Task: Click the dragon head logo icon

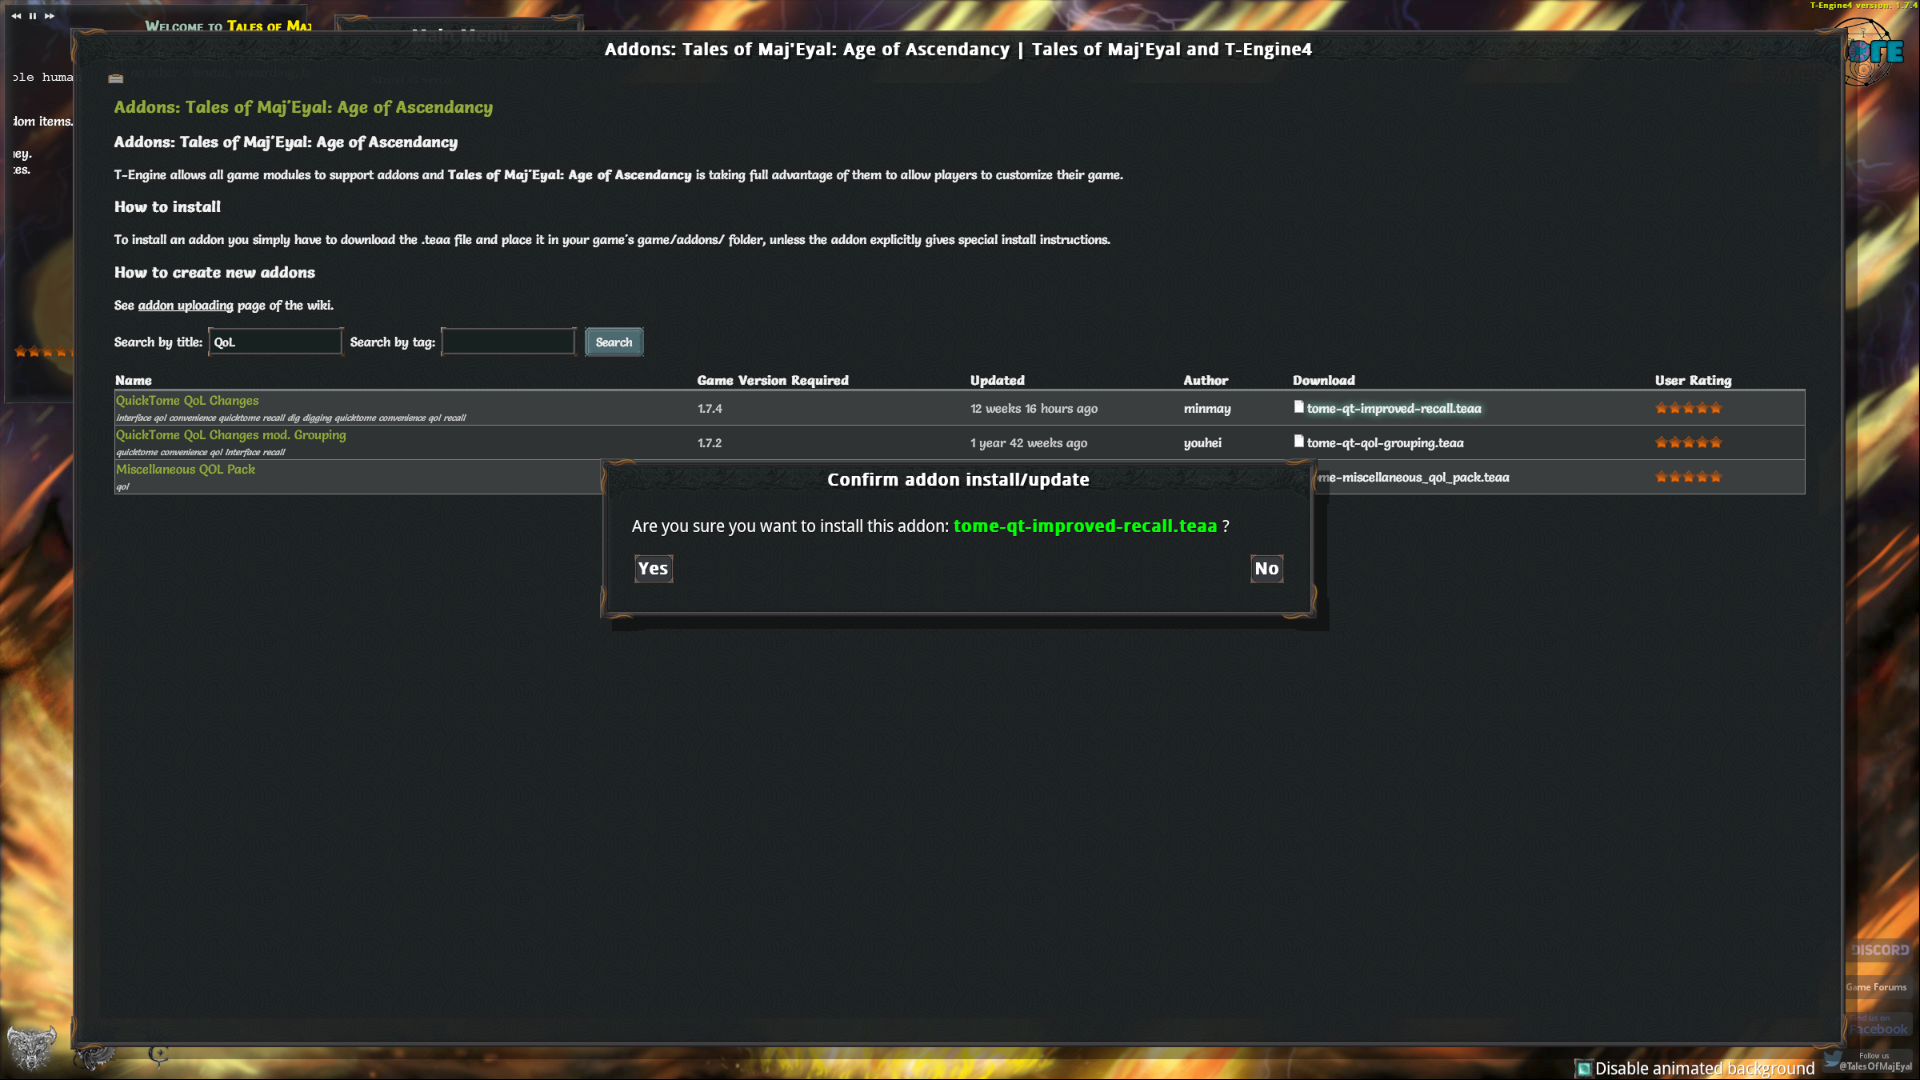Action: pyautogui.click(x=31, y=1046)
